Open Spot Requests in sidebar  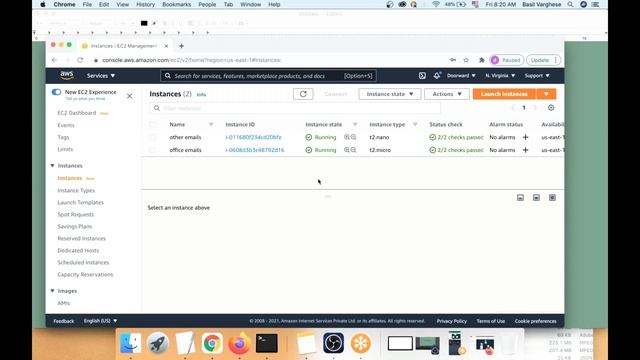(x=76, y=215)
